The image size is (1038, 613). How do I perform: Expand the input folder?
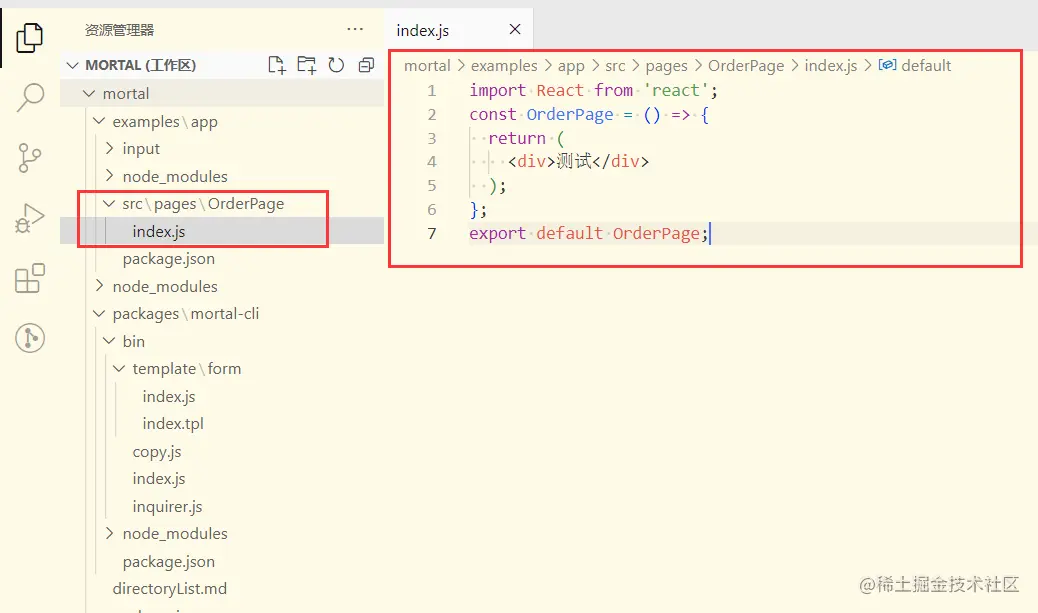coord(109,148)
